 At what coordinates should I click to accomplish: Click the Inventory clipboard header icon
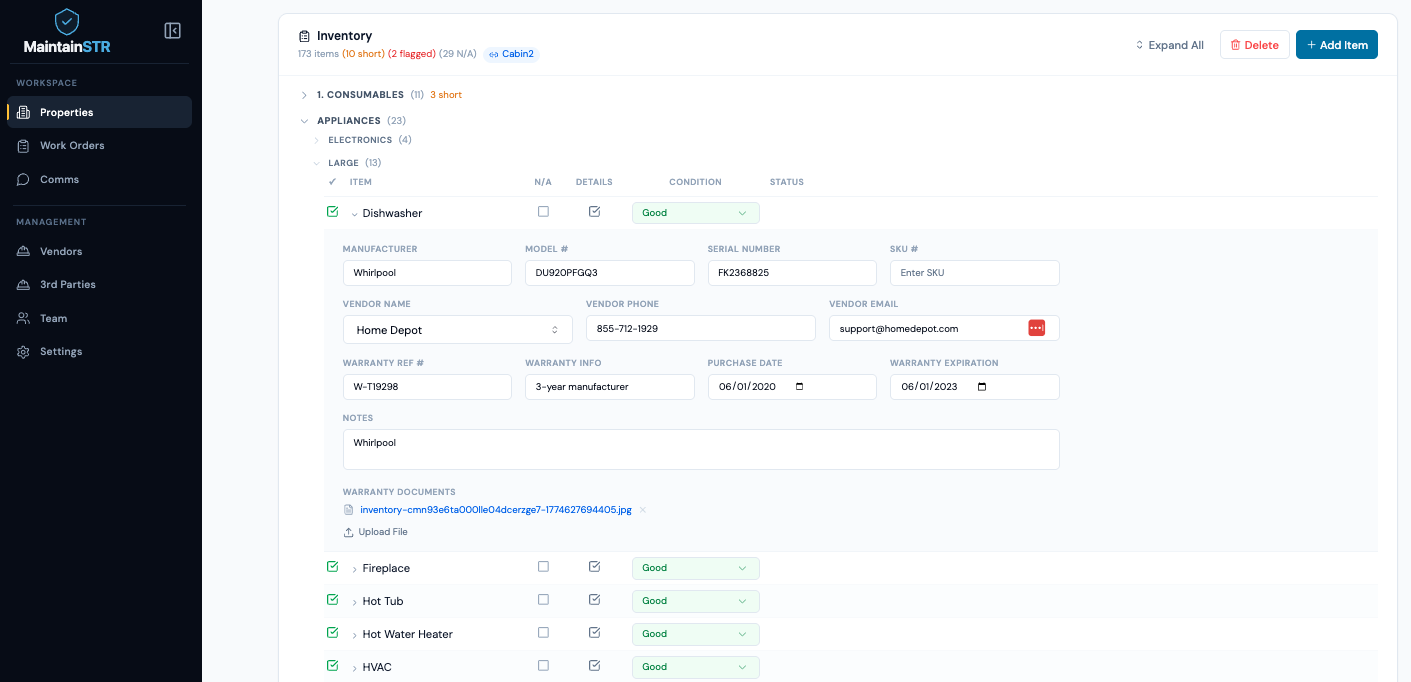(x=304, y=36)
